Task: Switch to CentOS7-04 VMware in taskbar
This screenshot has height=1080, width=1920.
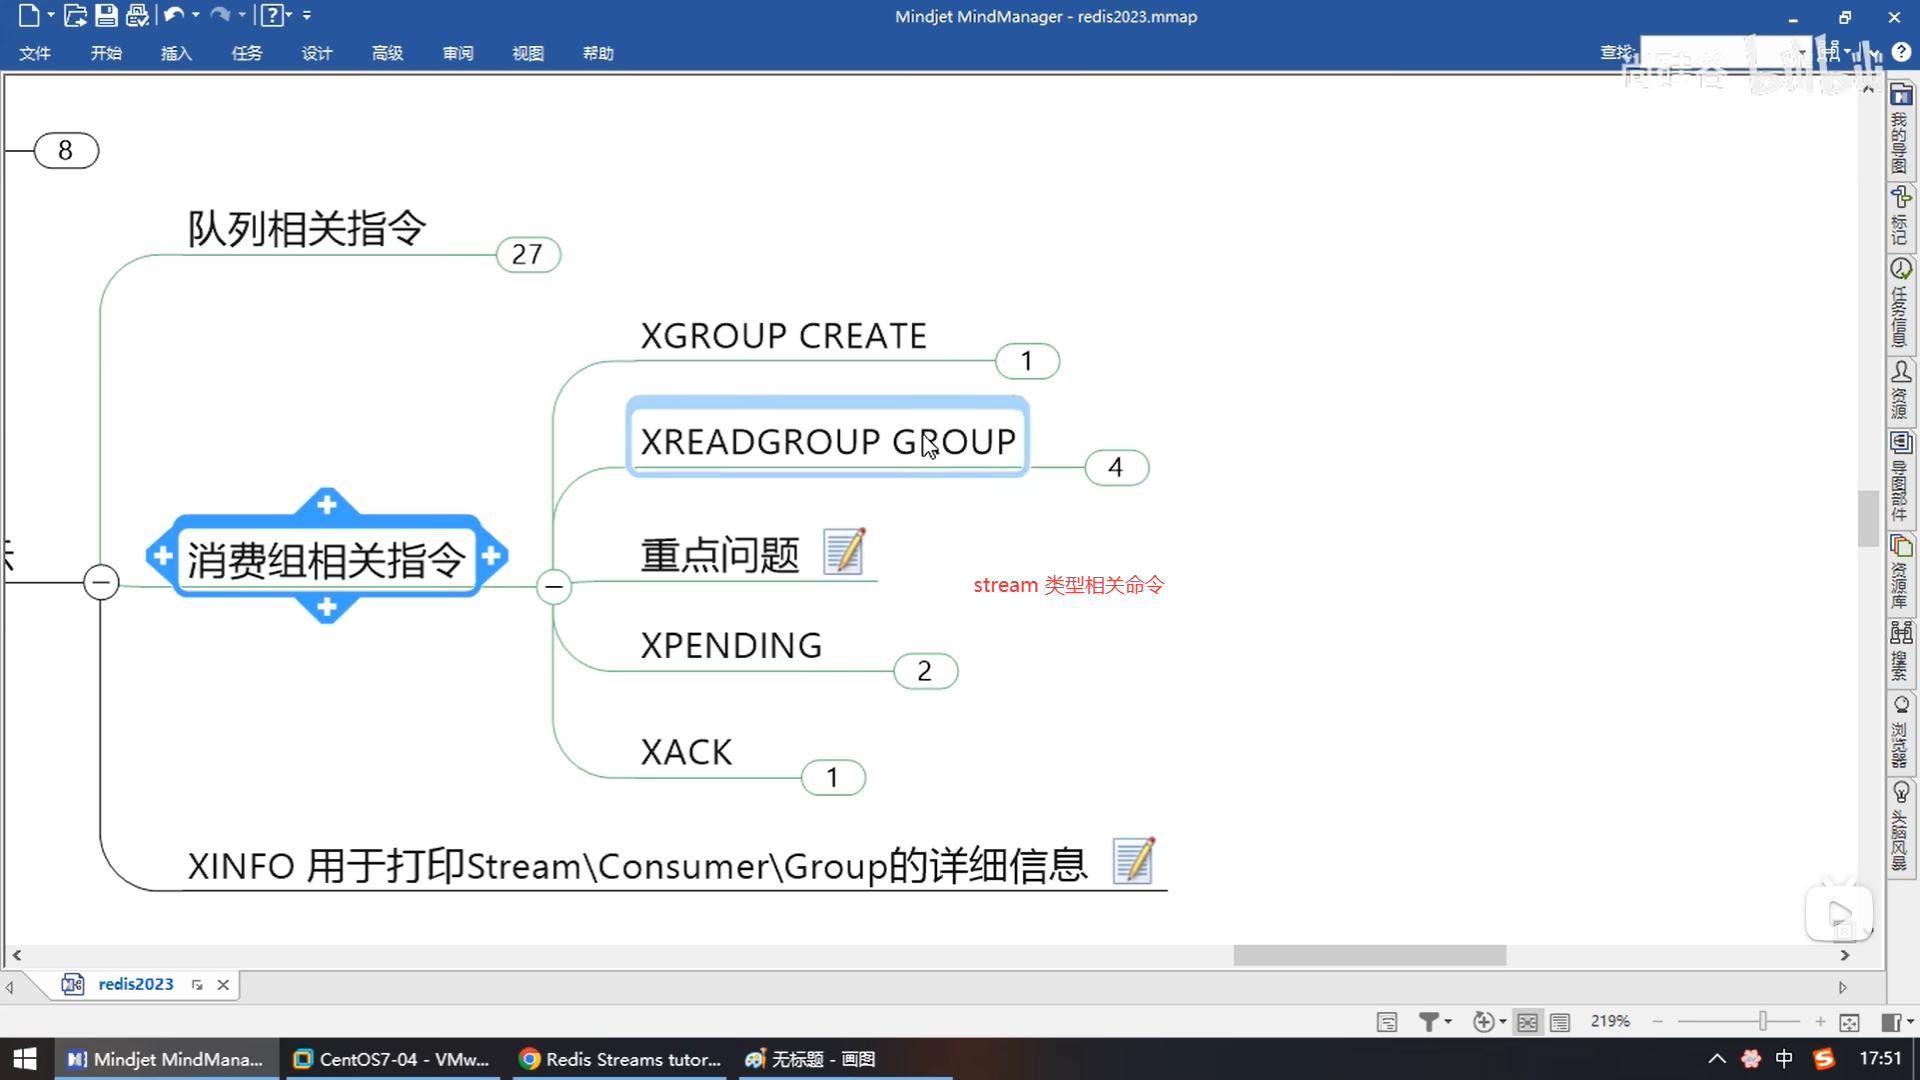Action: pyautogui.click(x=391, y=1059)
